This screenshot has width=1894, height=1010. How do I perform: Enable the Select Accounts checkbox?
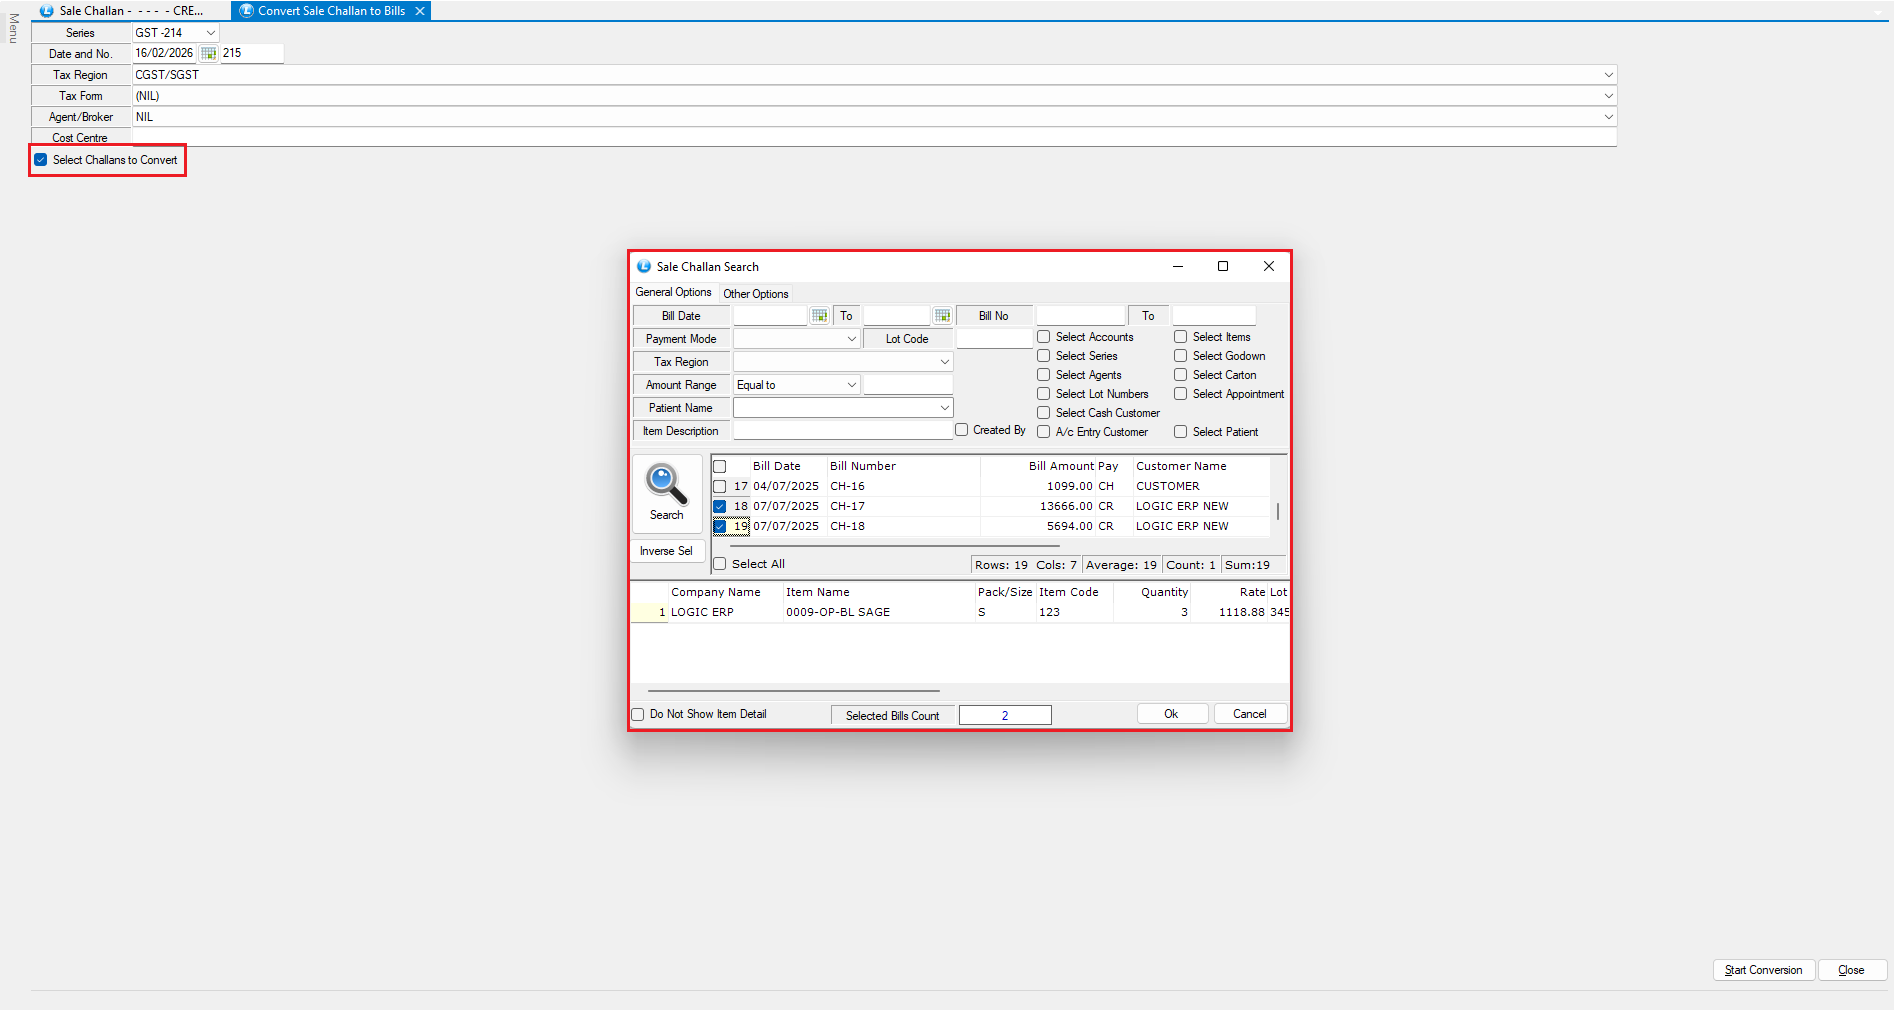1043,337
